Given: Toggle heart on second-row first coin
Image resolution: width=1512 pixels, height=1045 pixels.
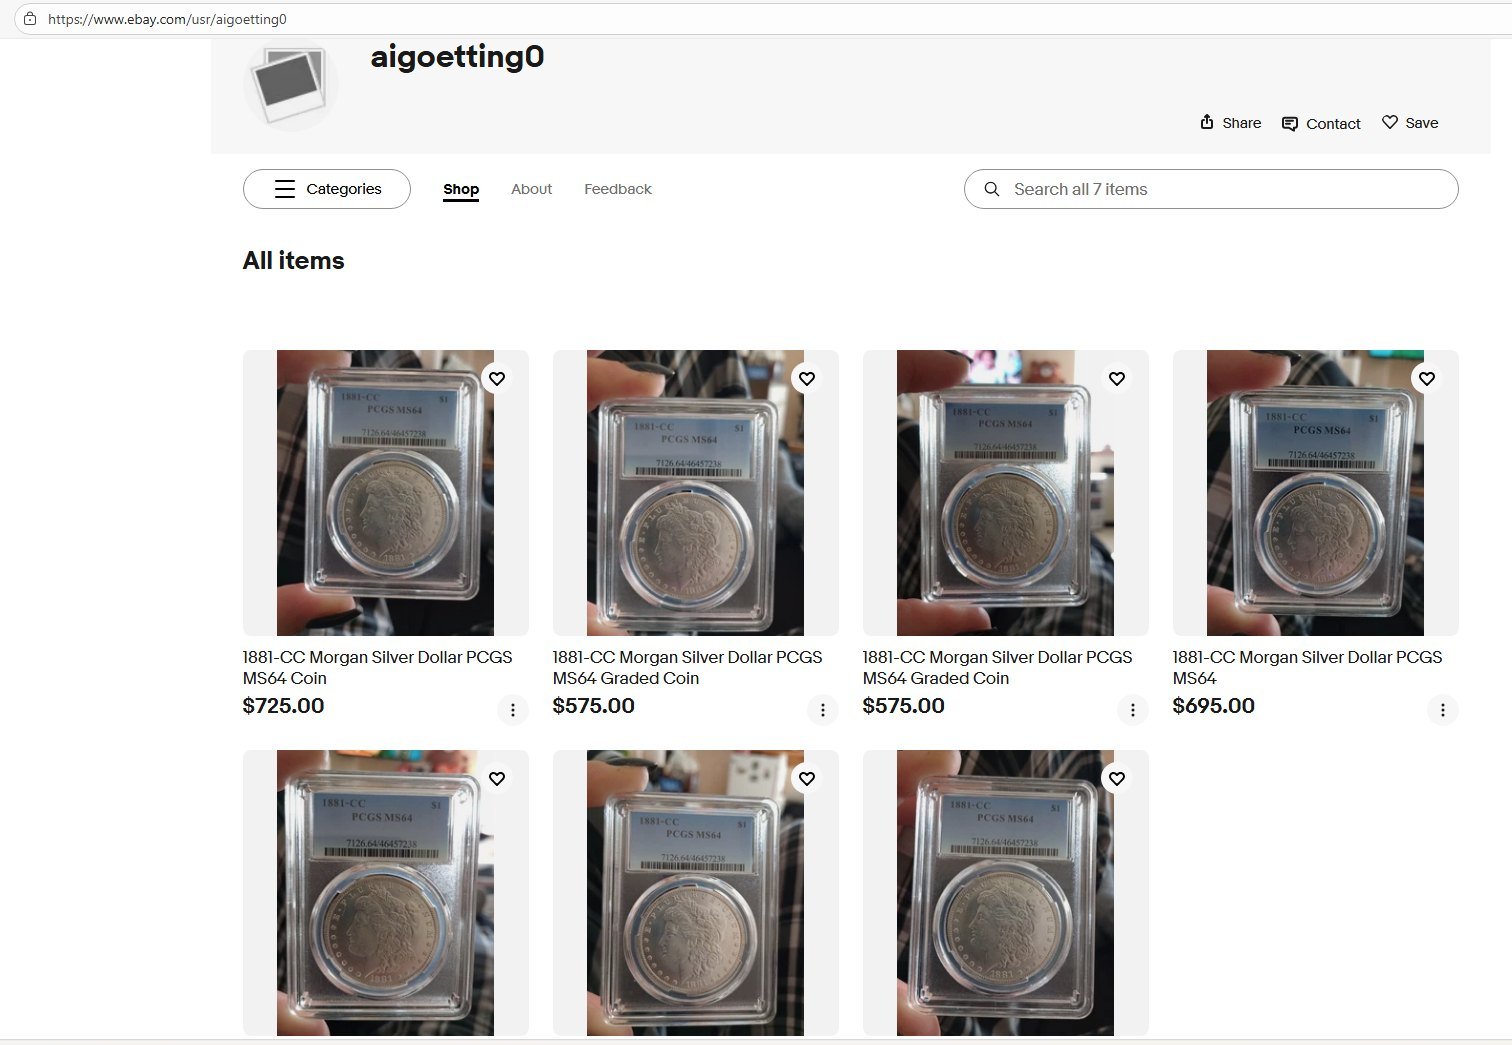Looking at the screenshot, I should tap(497, 778).
